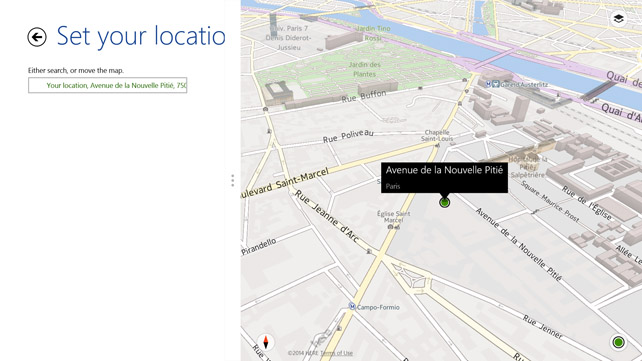
Task: Click the Jardin des Plantes park label
Action: click(x=364, y=69)
